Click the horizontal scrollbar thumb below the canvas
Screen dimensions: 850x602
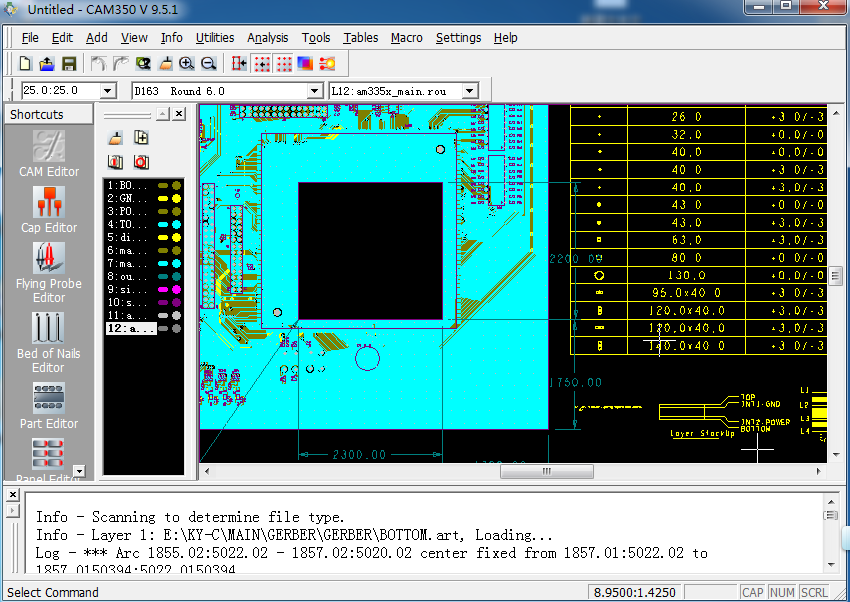tap(546, 471)
